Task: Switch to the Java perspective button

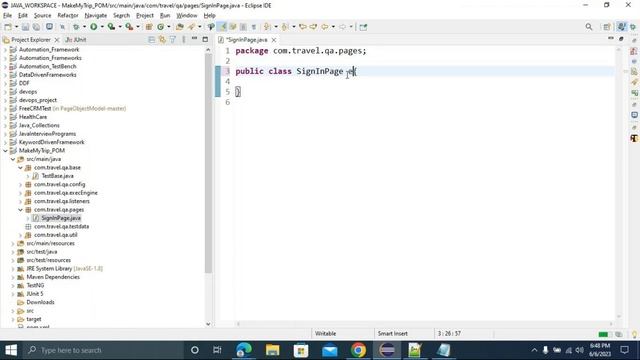Action: 621,27
